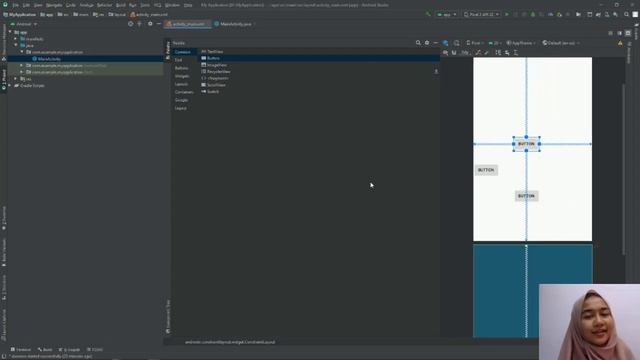Choose Switch in the palette list
Viewport: 640px width, 360px height.
point(210,92)
